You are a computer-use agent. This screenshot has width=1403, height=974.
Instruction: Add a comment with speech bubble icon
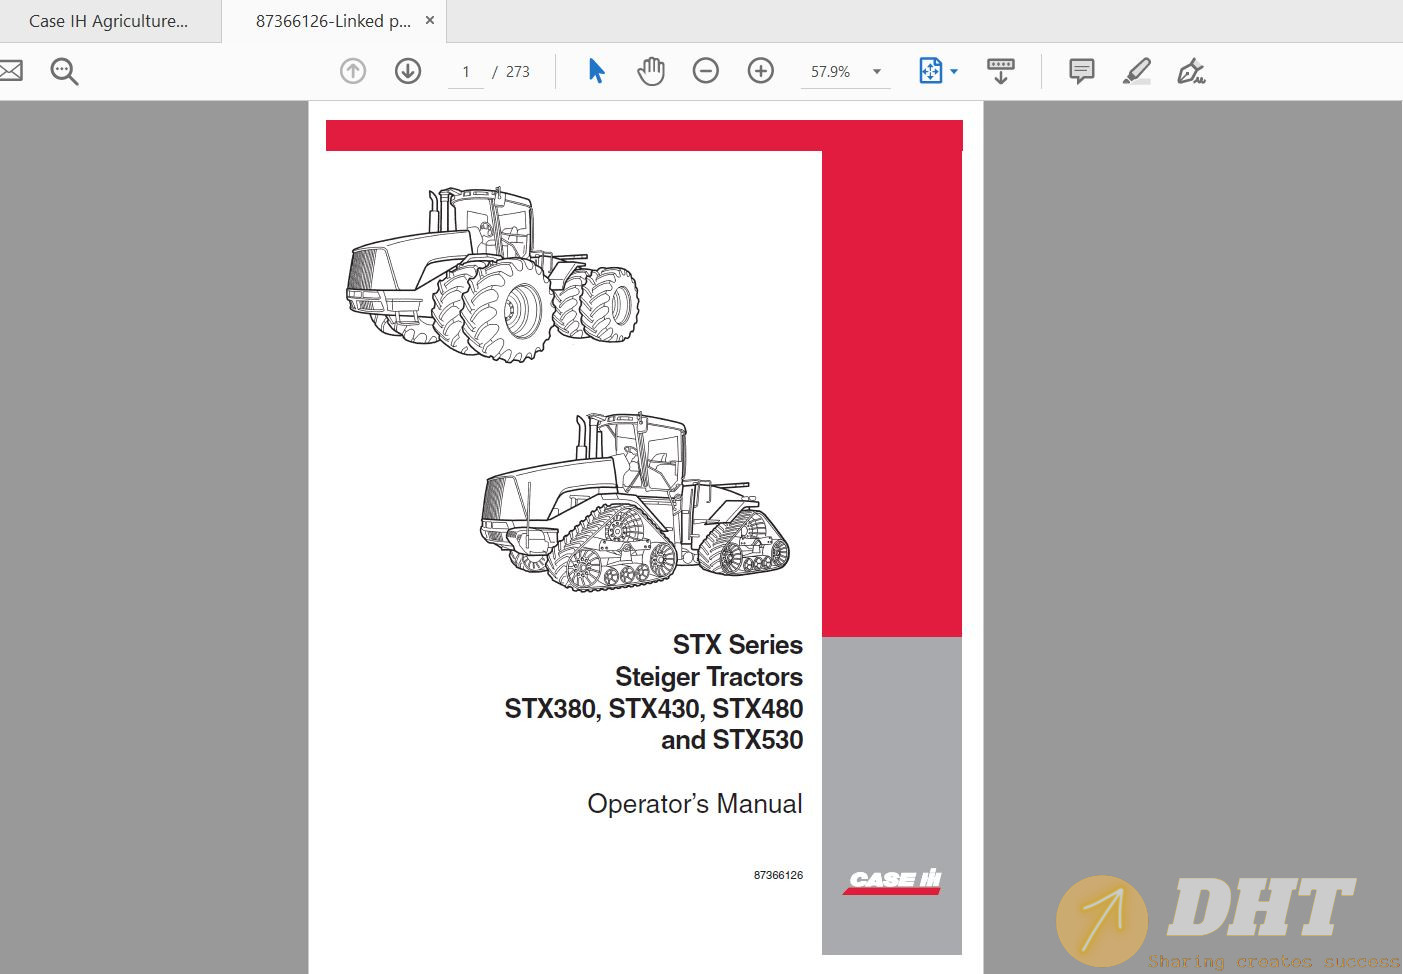[1081, 71]
